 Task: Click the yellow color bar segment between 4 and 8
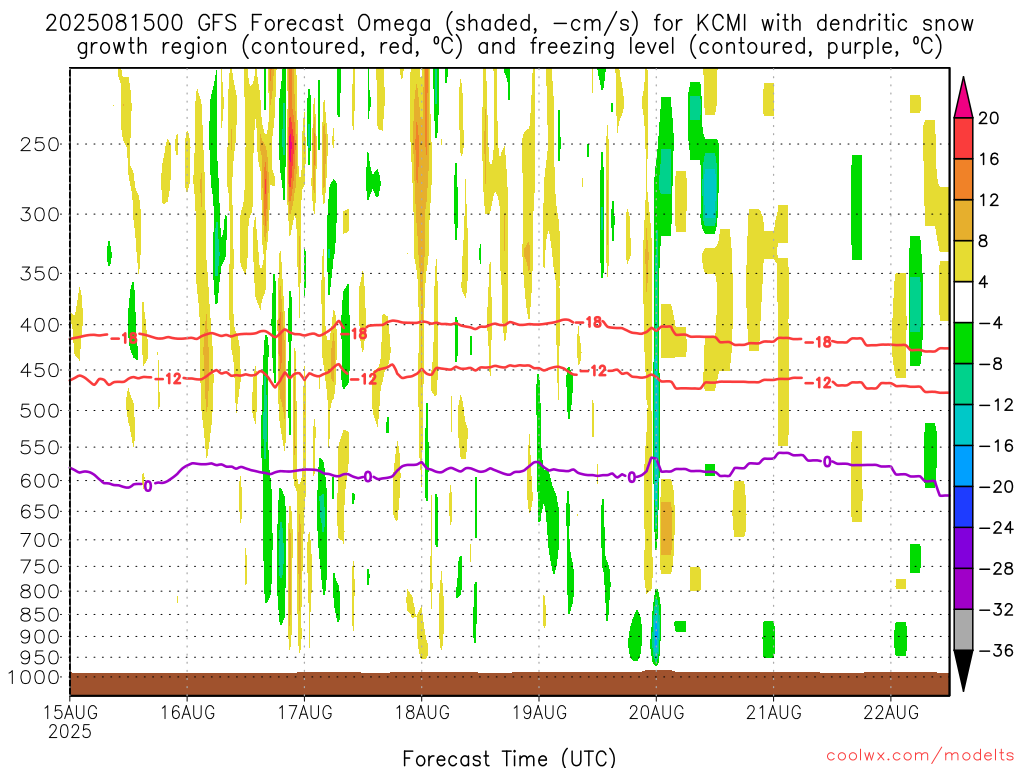[963, 261]
